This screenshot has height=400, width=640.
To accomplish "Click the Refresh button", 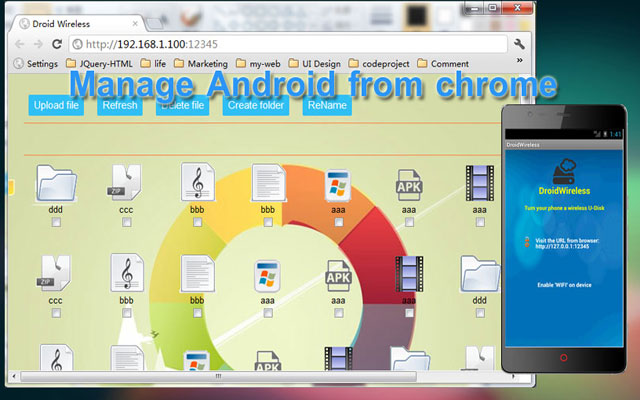I will [120, 105].
